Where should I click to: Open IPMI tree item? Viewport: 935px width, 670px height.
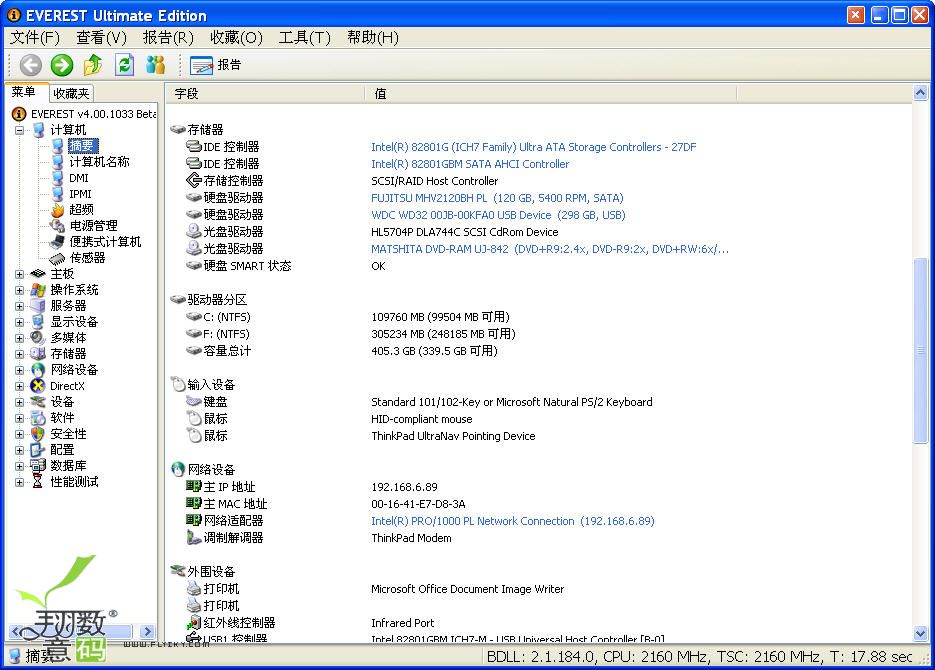tap(80, 194)
